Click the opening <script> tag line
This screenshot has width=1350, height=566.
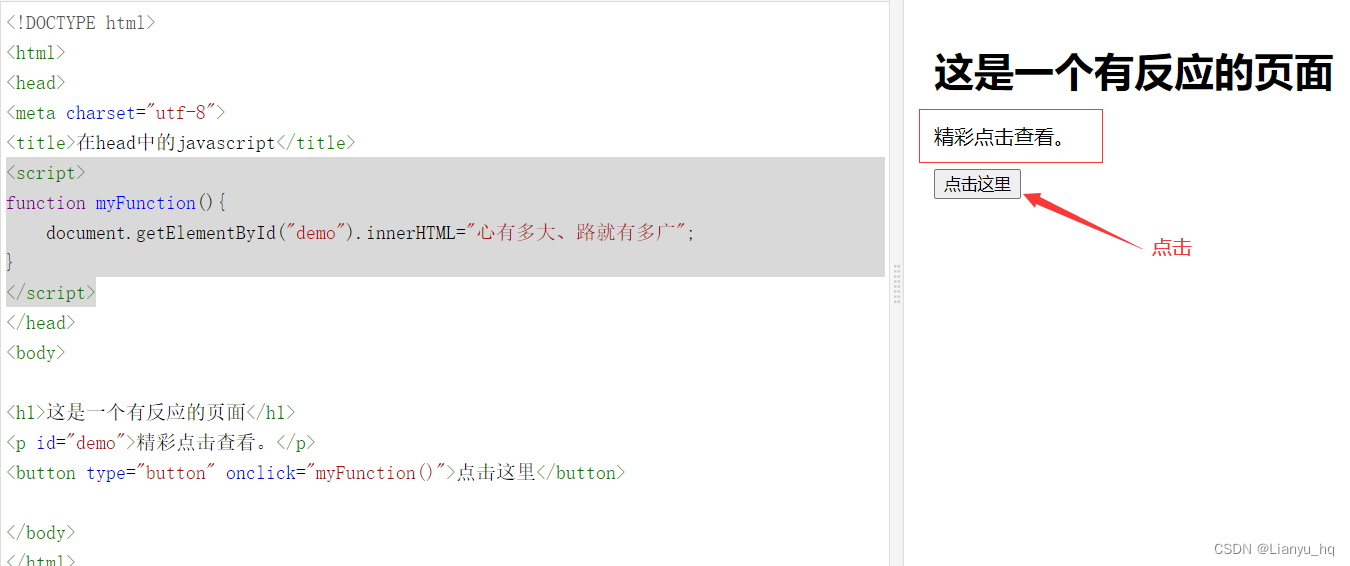click(46, 173)
